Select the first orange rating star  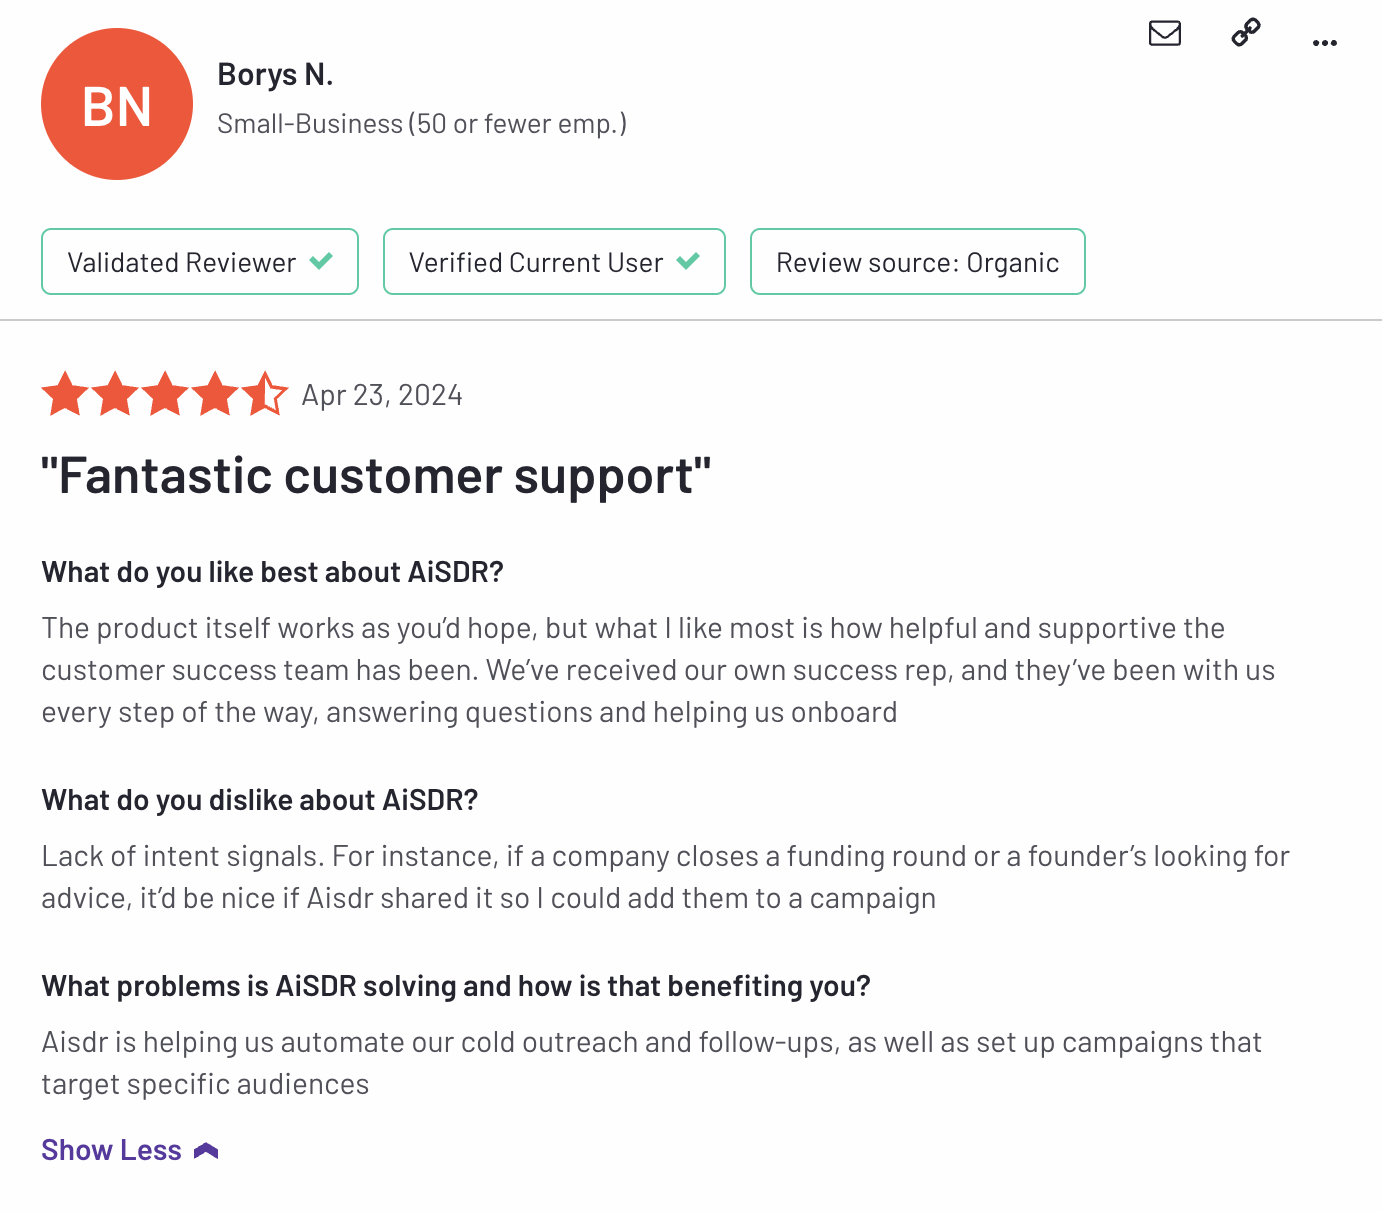65,394
